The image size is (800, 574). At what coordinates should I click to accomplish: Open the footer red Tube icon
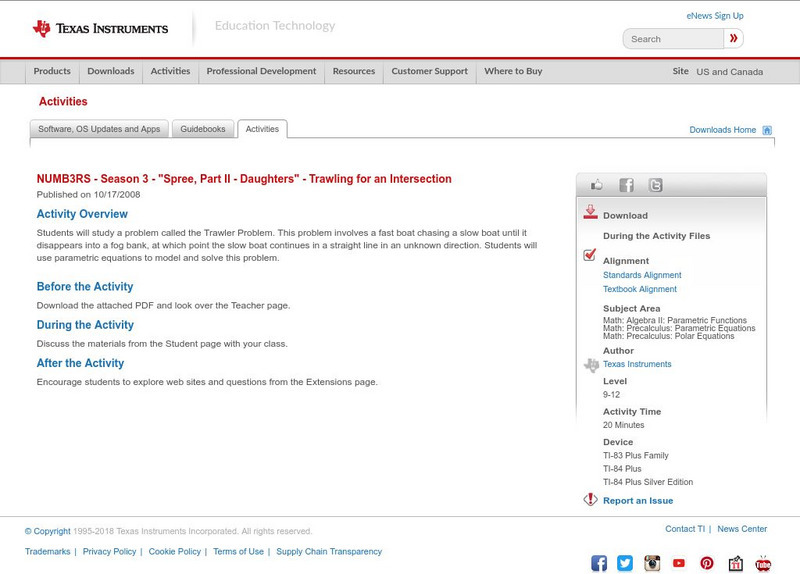[763, 563]
